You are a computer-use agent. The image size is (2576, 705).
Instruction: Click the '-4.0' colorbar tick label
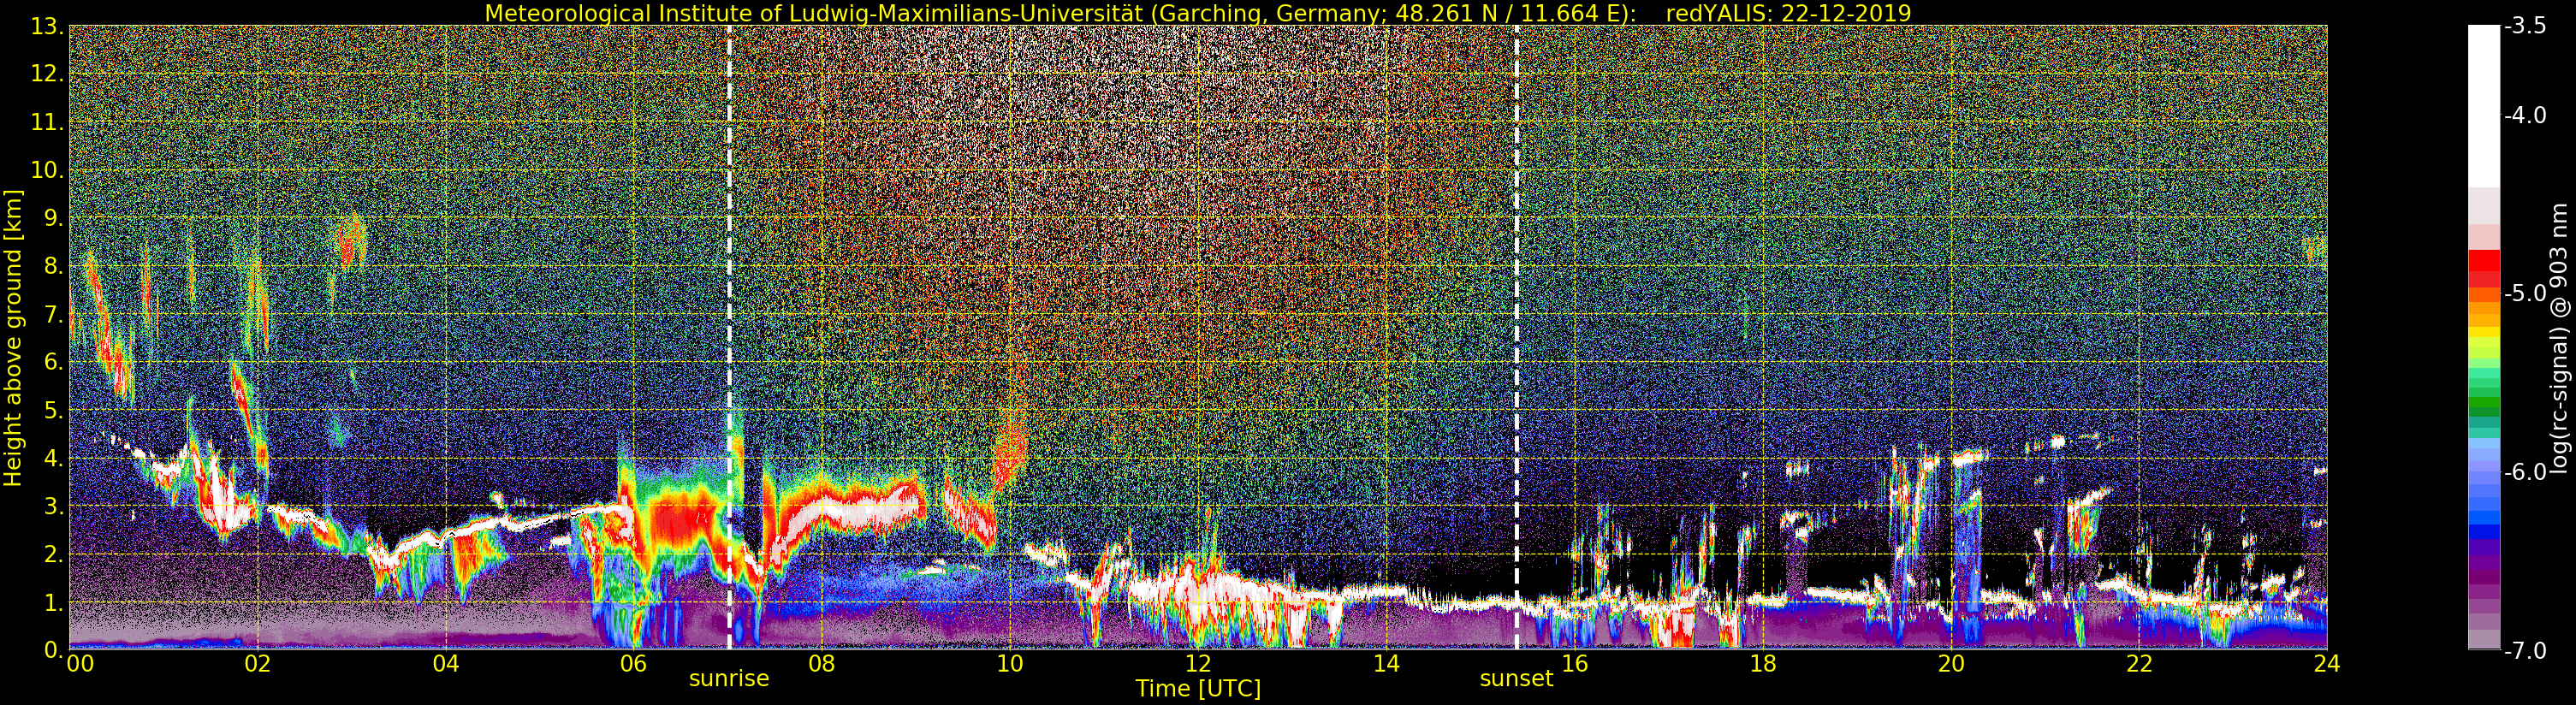(2525, 115)
